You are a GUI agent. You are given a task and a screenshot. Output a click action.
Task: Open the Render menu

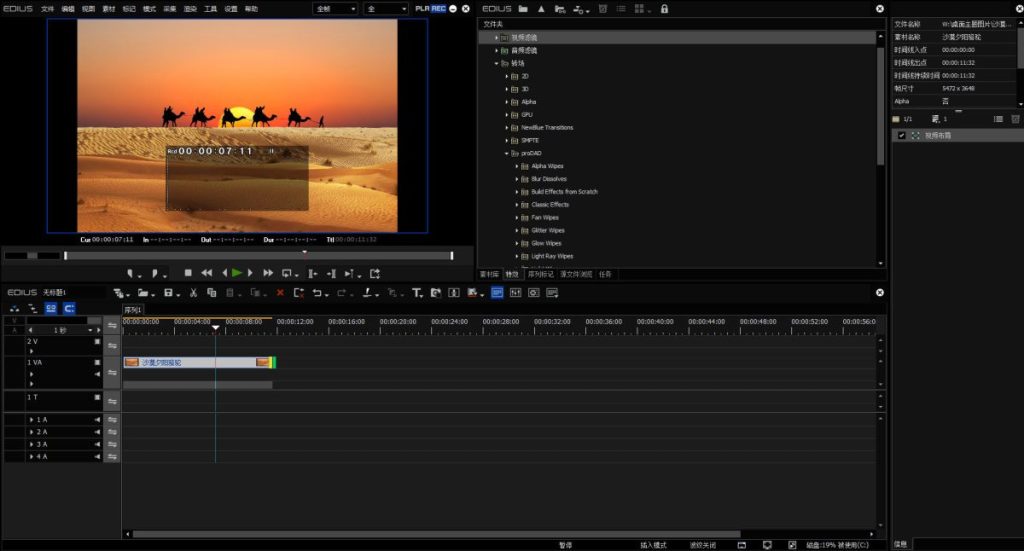point(190,8)
